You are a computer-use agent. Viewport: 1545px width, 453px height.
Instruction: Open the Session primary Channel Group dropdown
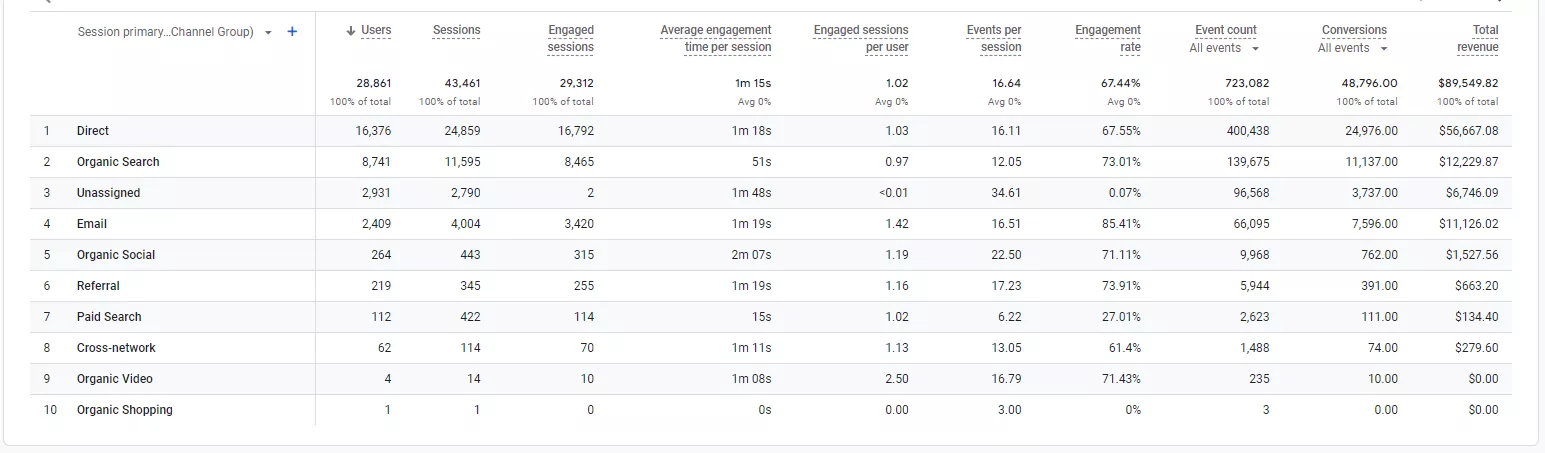175,32
